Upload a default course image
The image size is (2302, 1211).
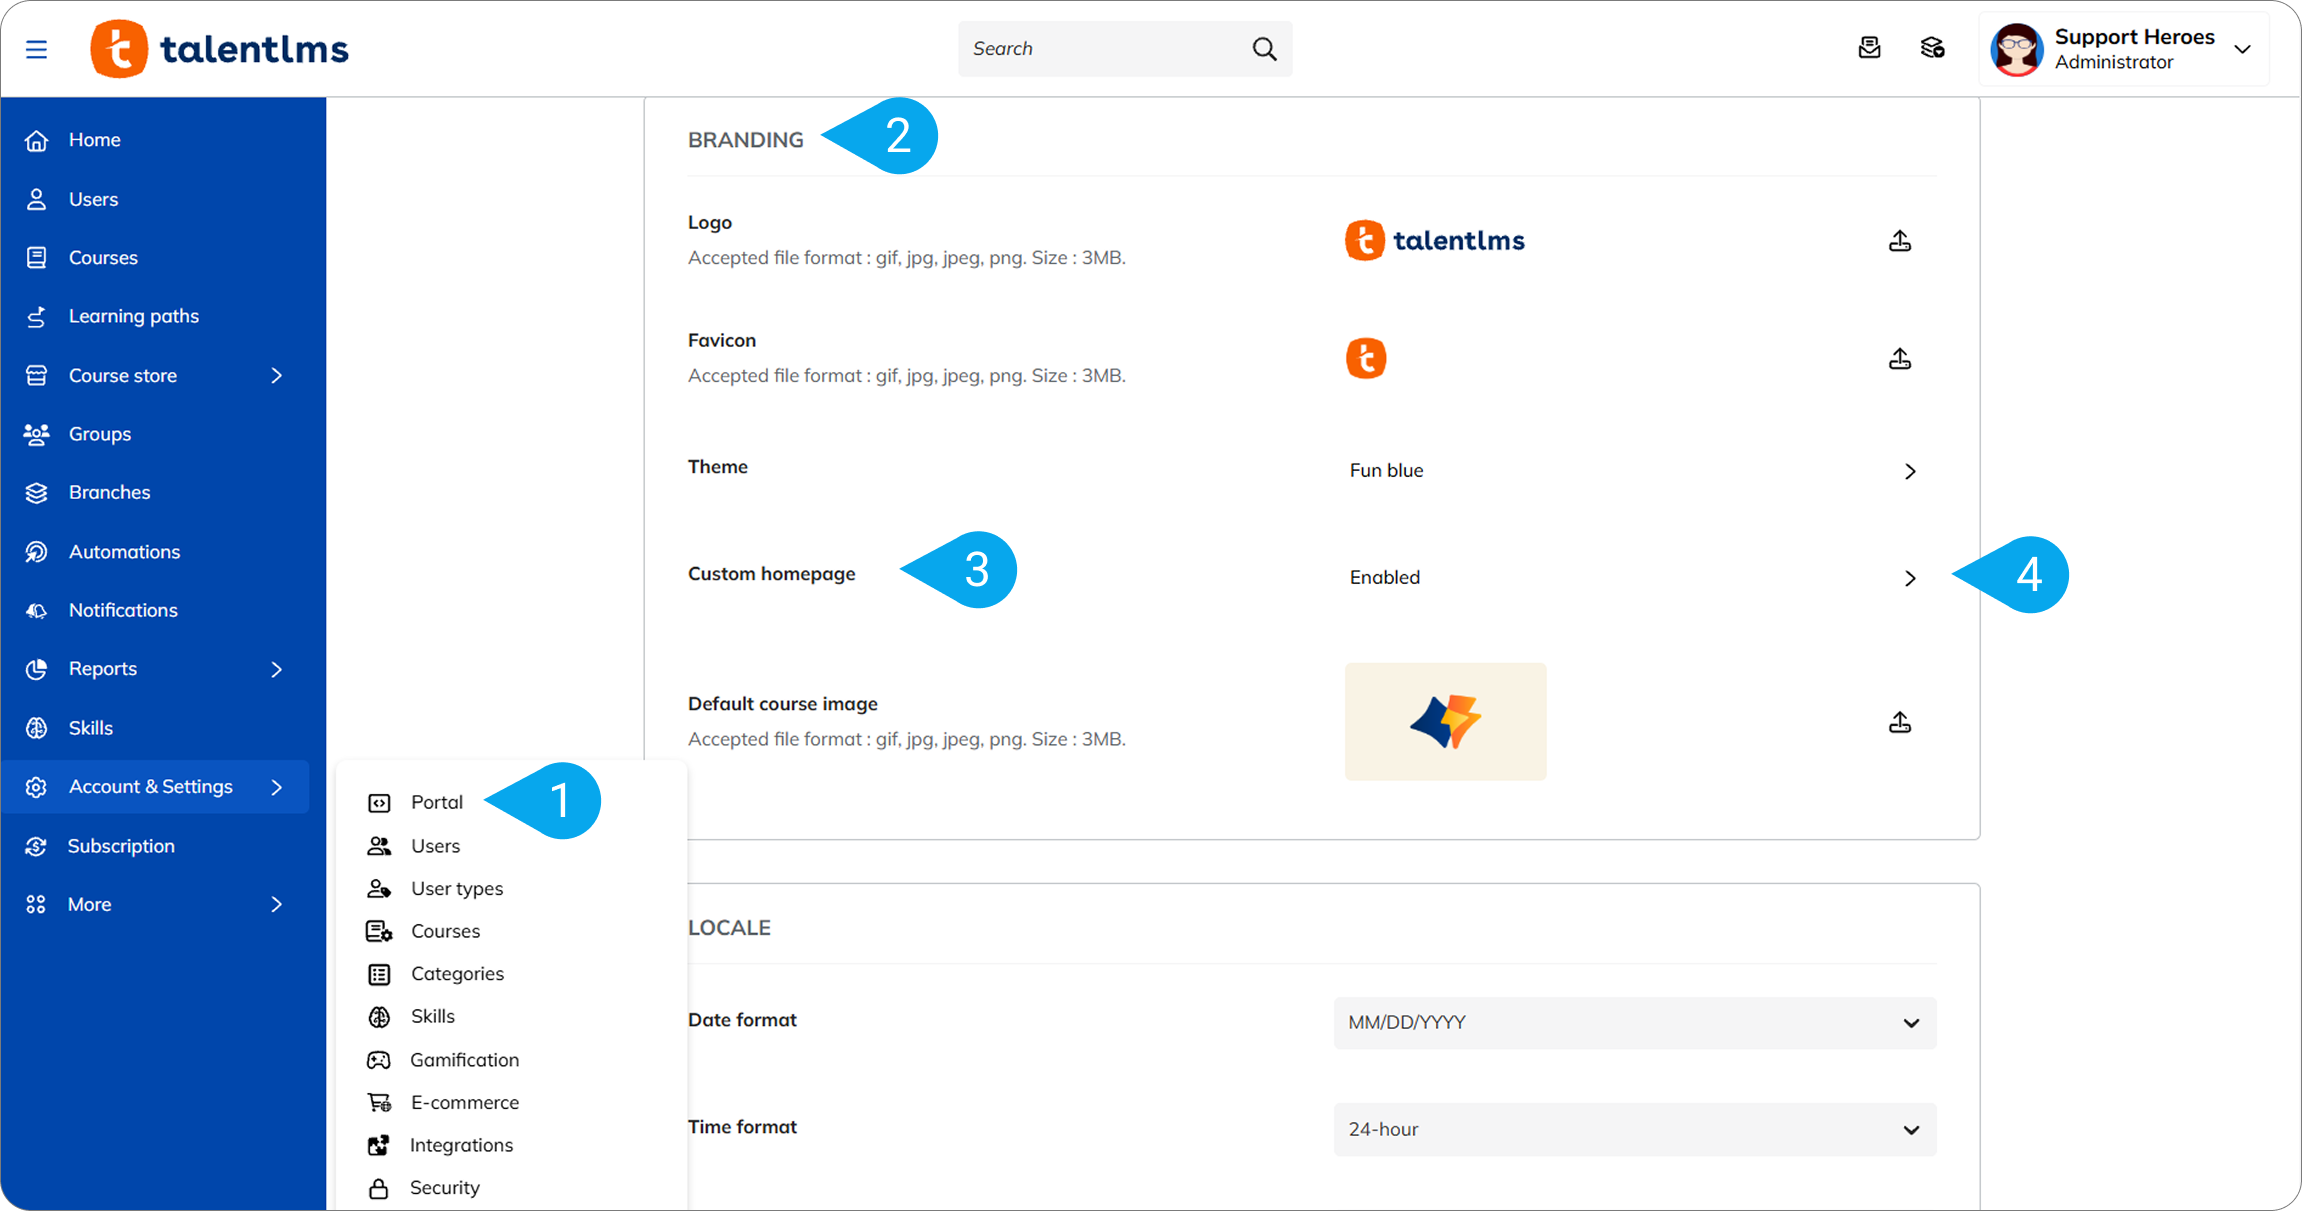[x=1899, y=722]
